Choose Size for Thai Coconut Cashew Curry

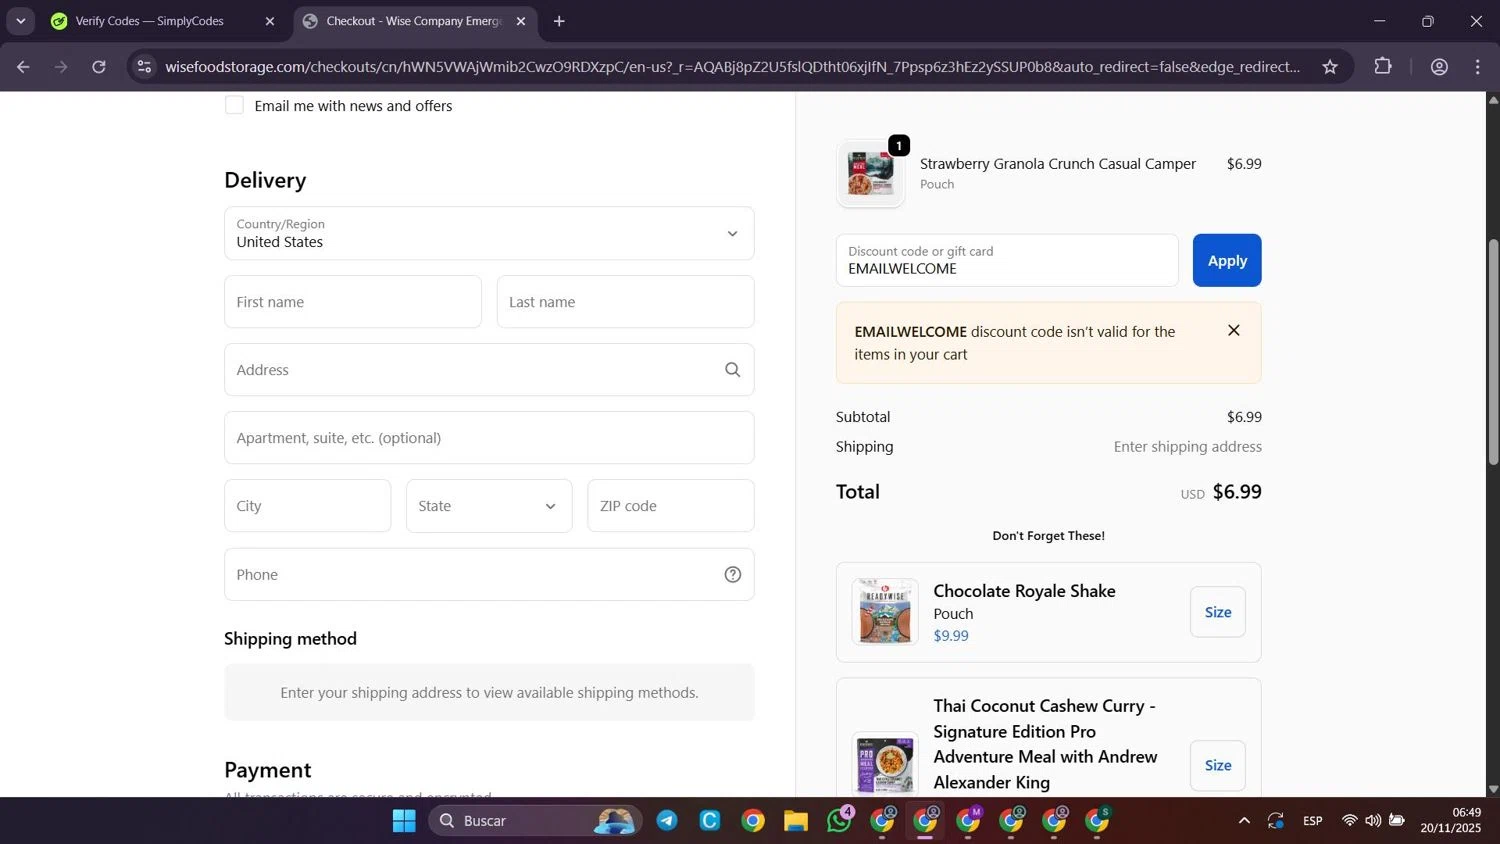[x=1218, y=765]
